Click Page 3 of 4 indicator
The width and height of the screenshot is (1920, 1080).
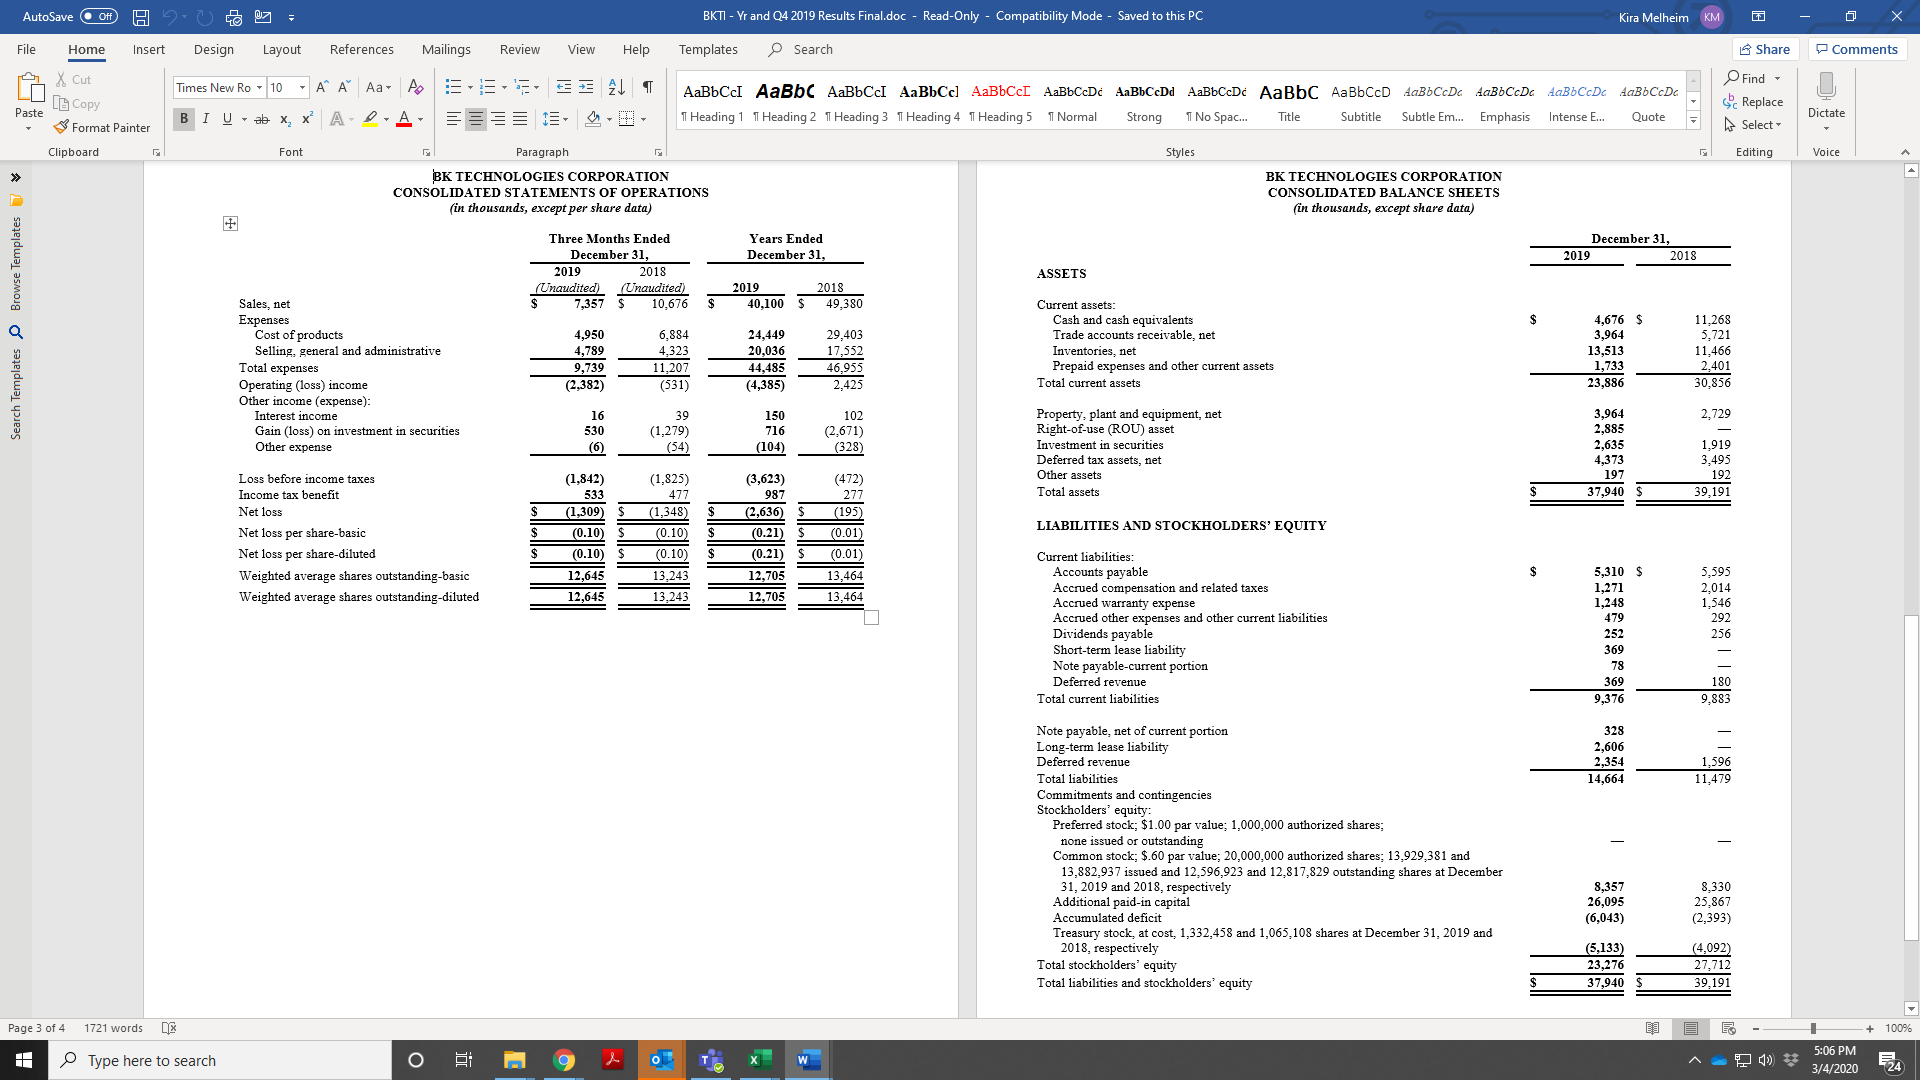coord(36,1028)
